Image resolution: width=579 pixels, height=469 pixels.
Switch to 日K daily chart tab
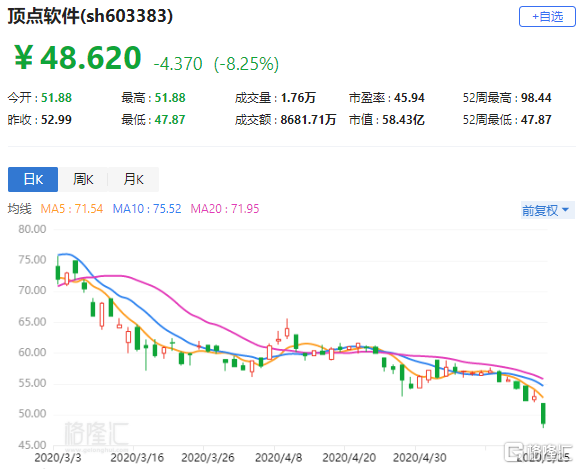click(x=33, y=179)
